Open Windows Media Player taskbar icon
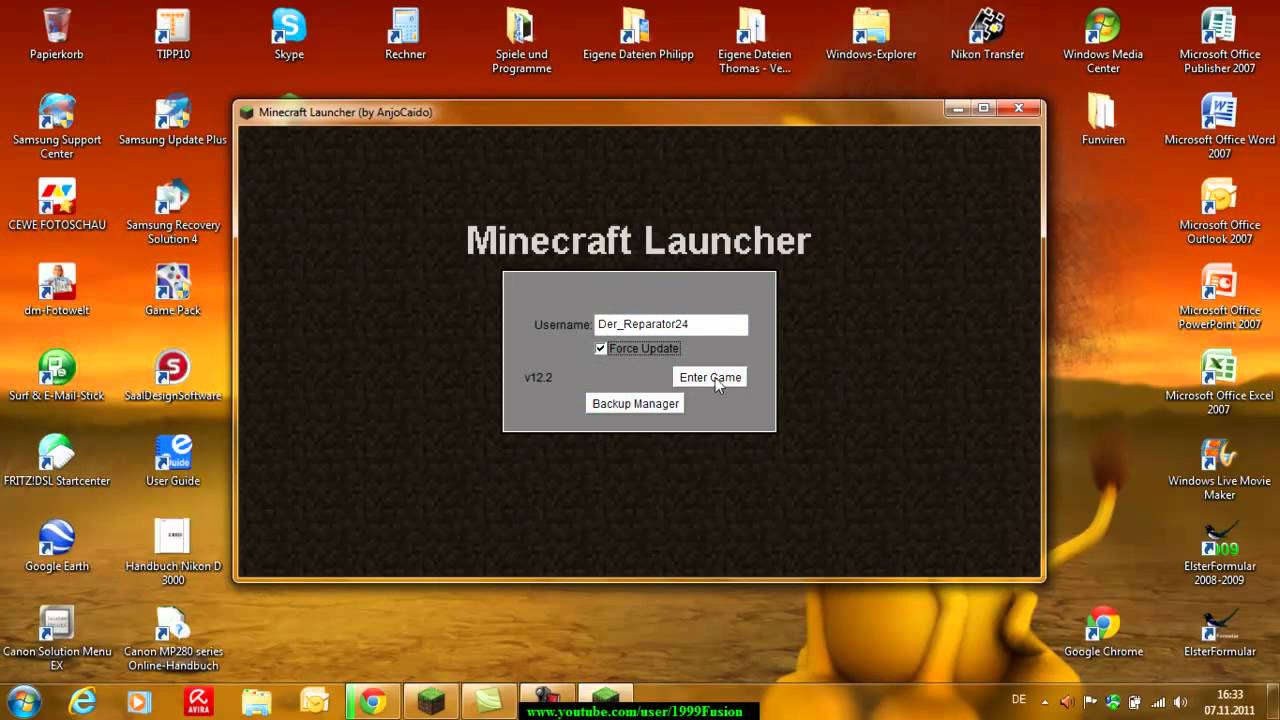This screenshot has height=720, width=1280. 139,701
